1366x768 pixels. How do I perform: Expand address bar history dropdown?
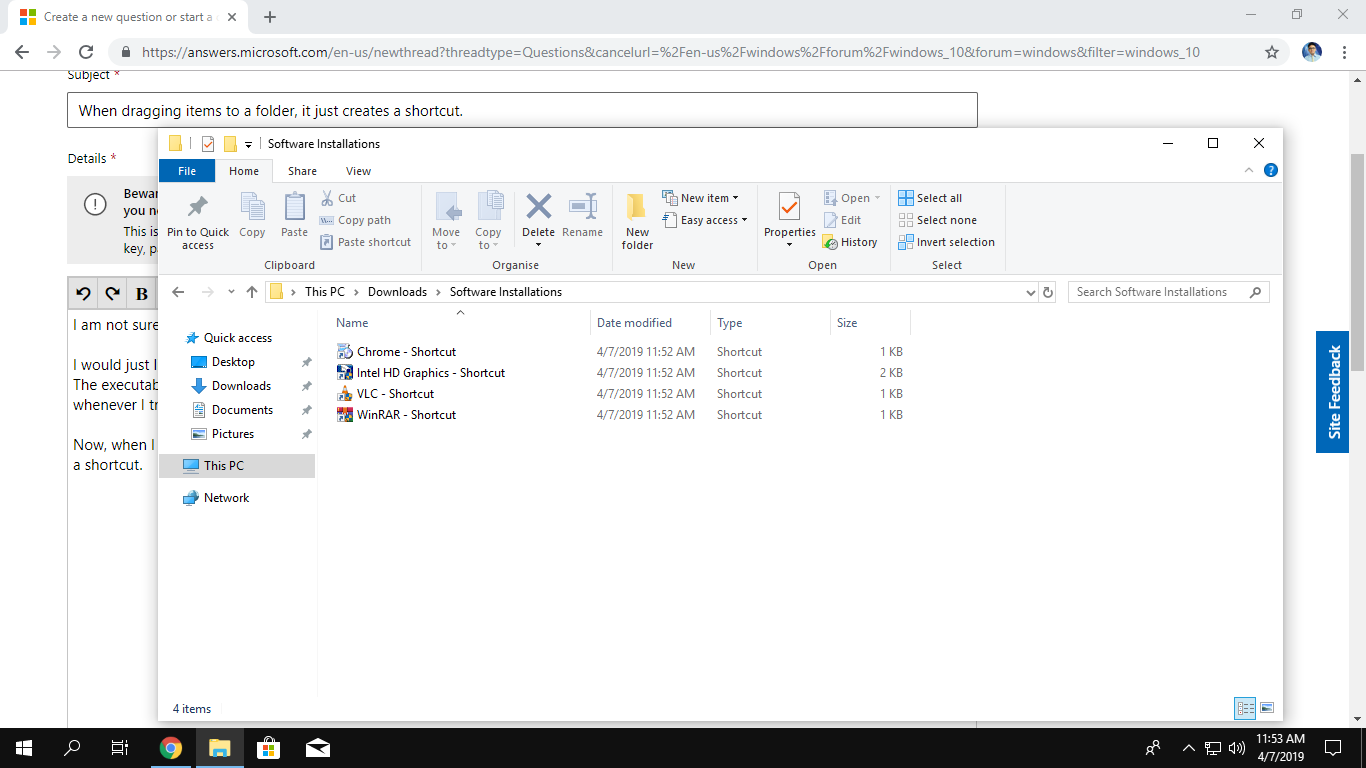1031,293
